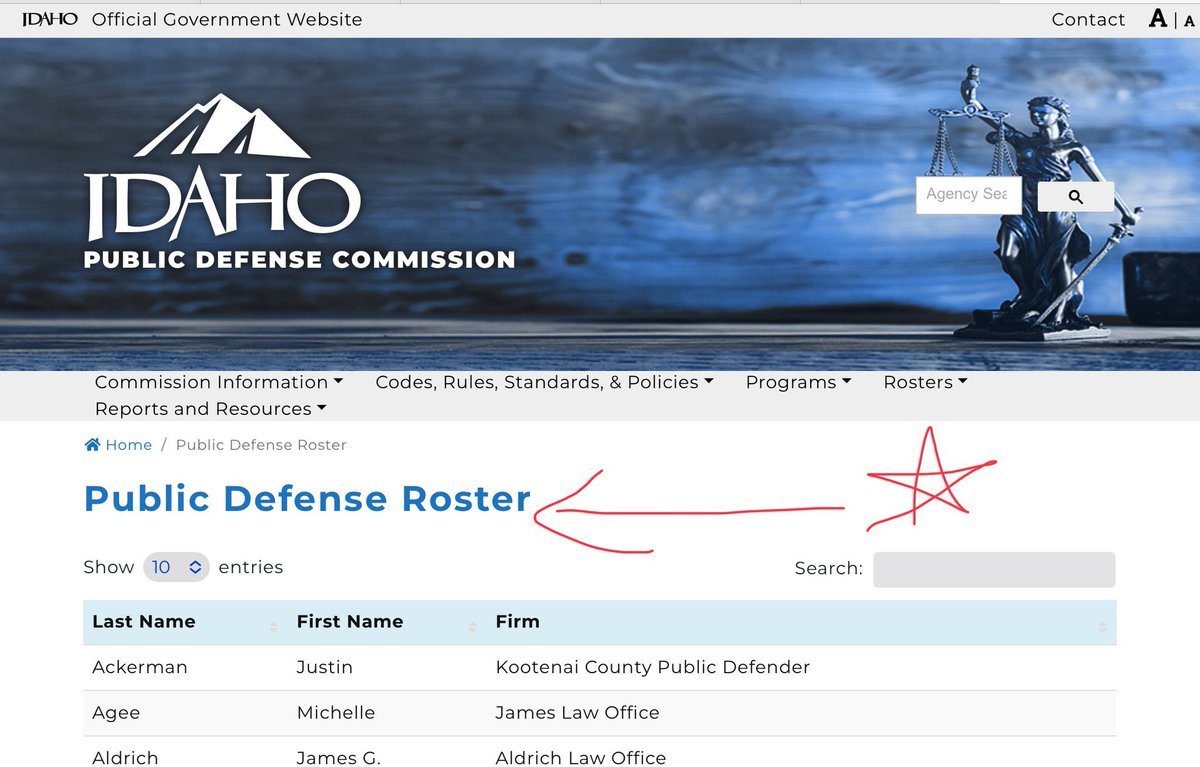This screenshot has width=1200, height=767.
Task: Focus the roster Search field
Action: click(994, 569)
